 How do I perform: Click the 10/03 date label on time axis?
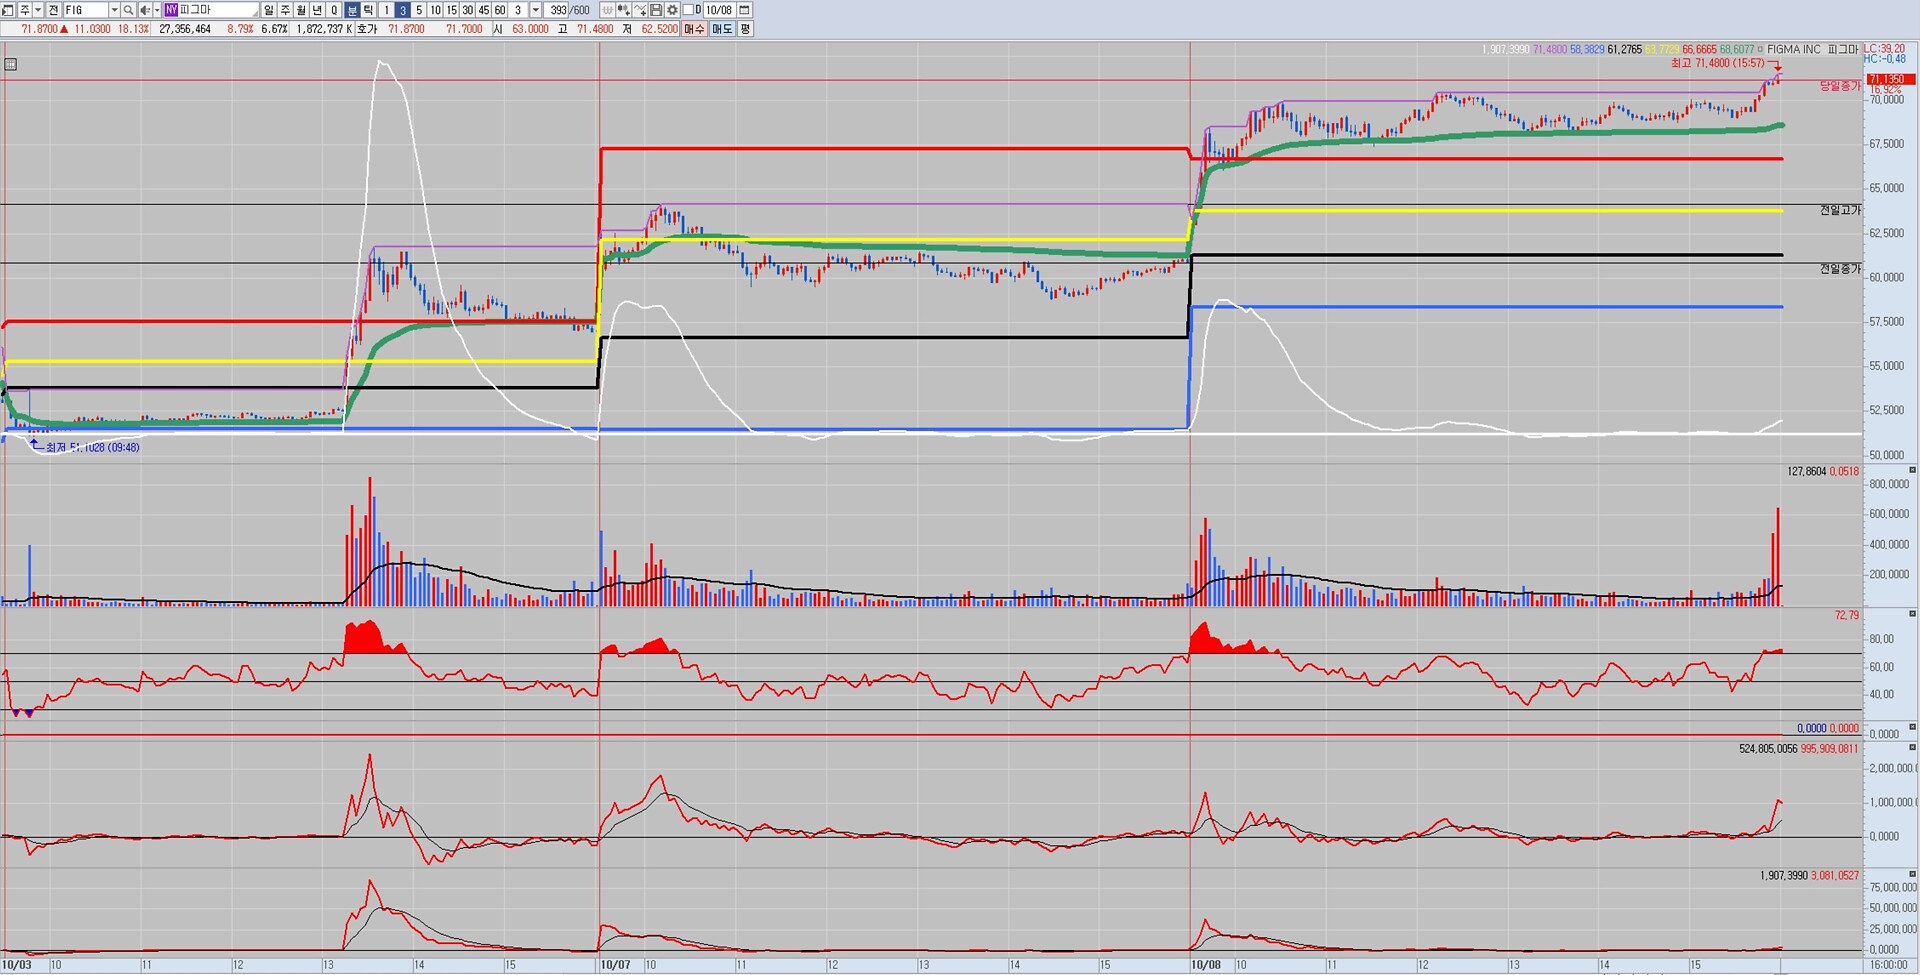click(x=17, y=965)
